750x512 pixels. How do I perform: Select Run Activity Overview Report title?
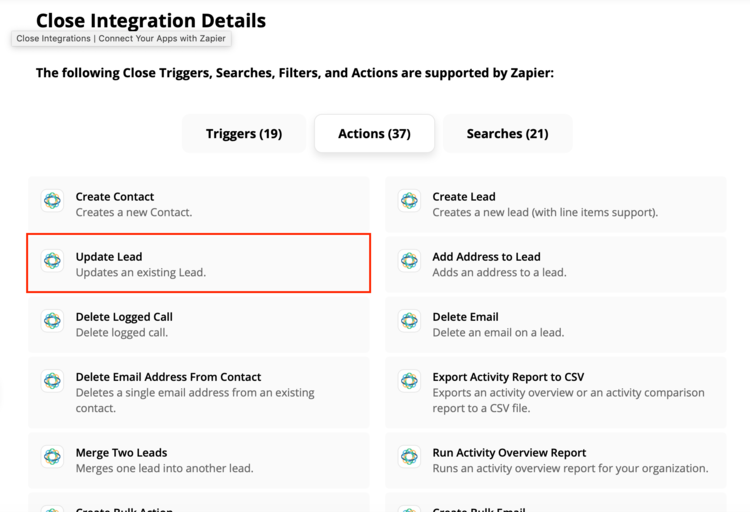pos(509,453)
